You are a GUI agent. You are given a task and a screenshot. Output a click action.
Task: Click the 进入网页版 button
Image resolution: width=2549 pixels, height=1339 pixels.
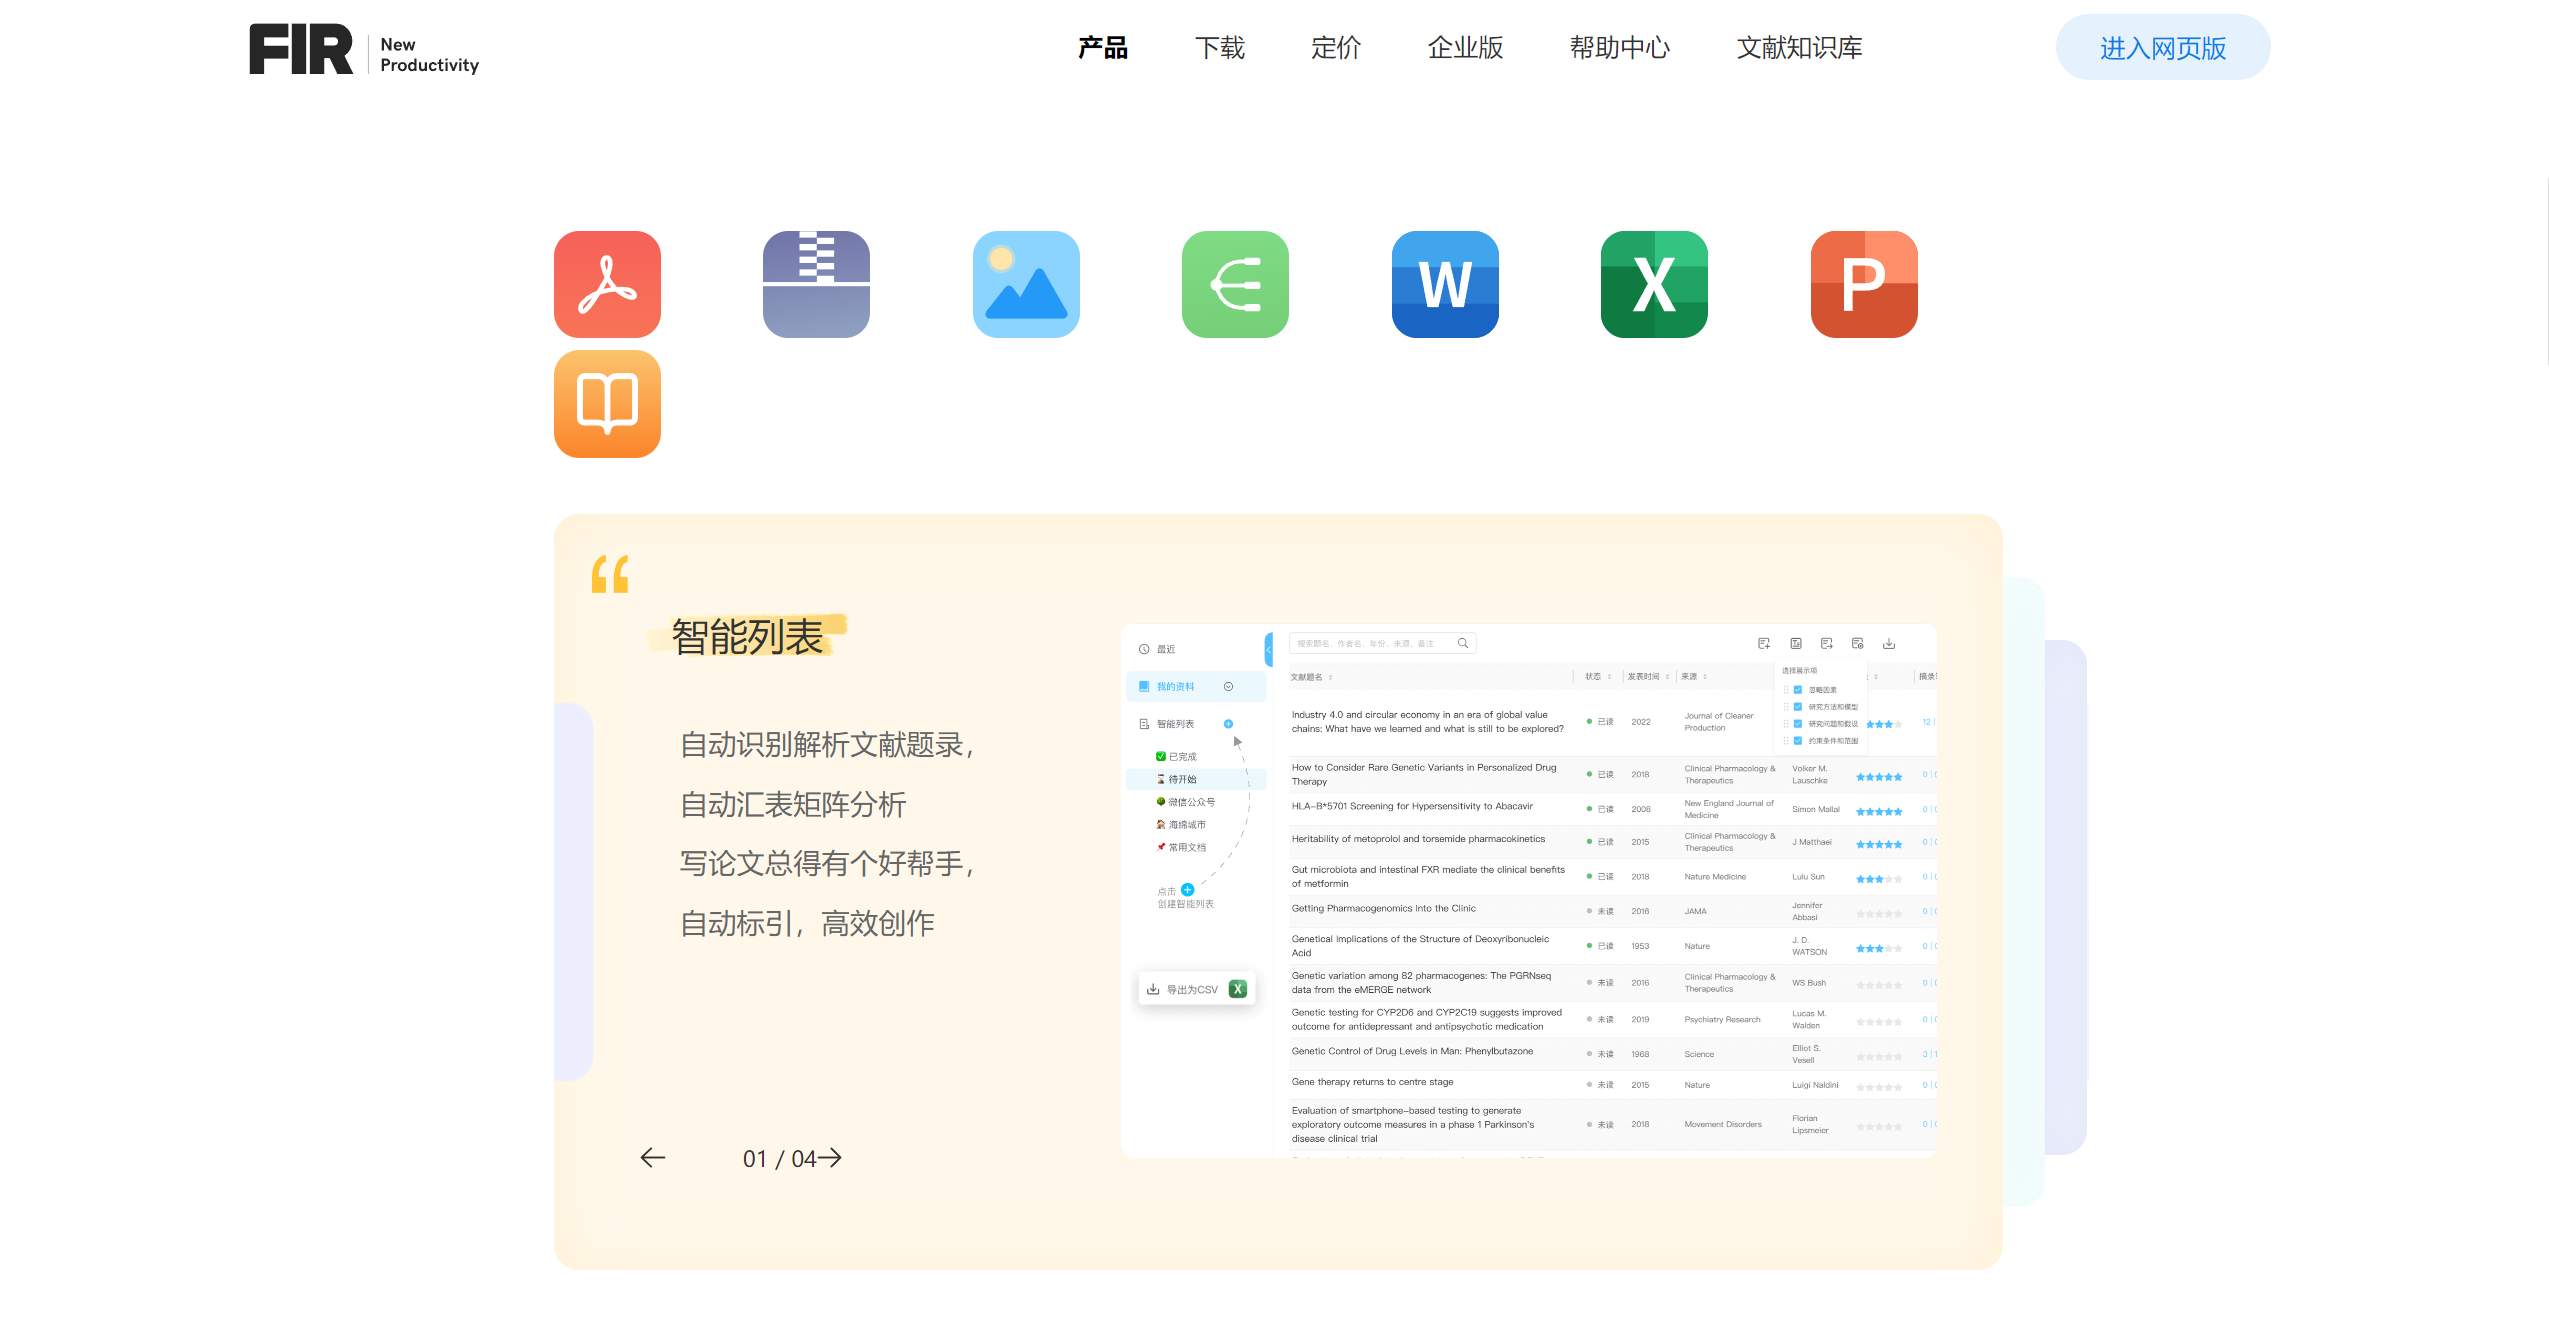point(2162,47)
